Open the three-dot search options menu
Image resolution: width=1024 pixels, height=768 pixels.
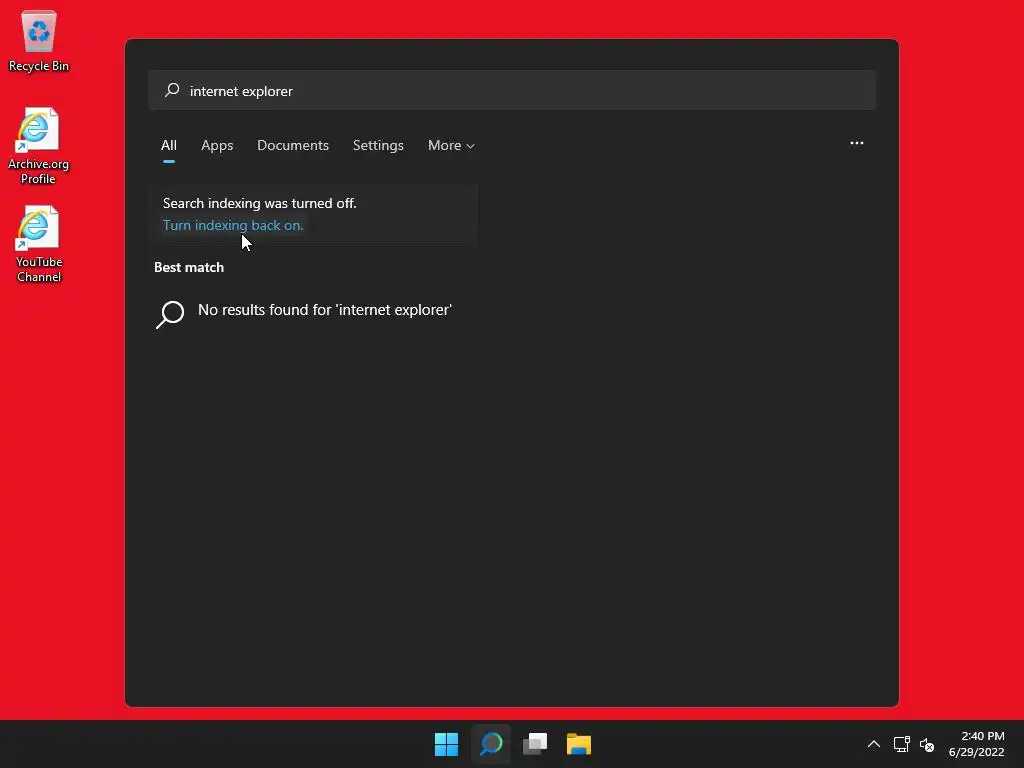pos(856,143)
